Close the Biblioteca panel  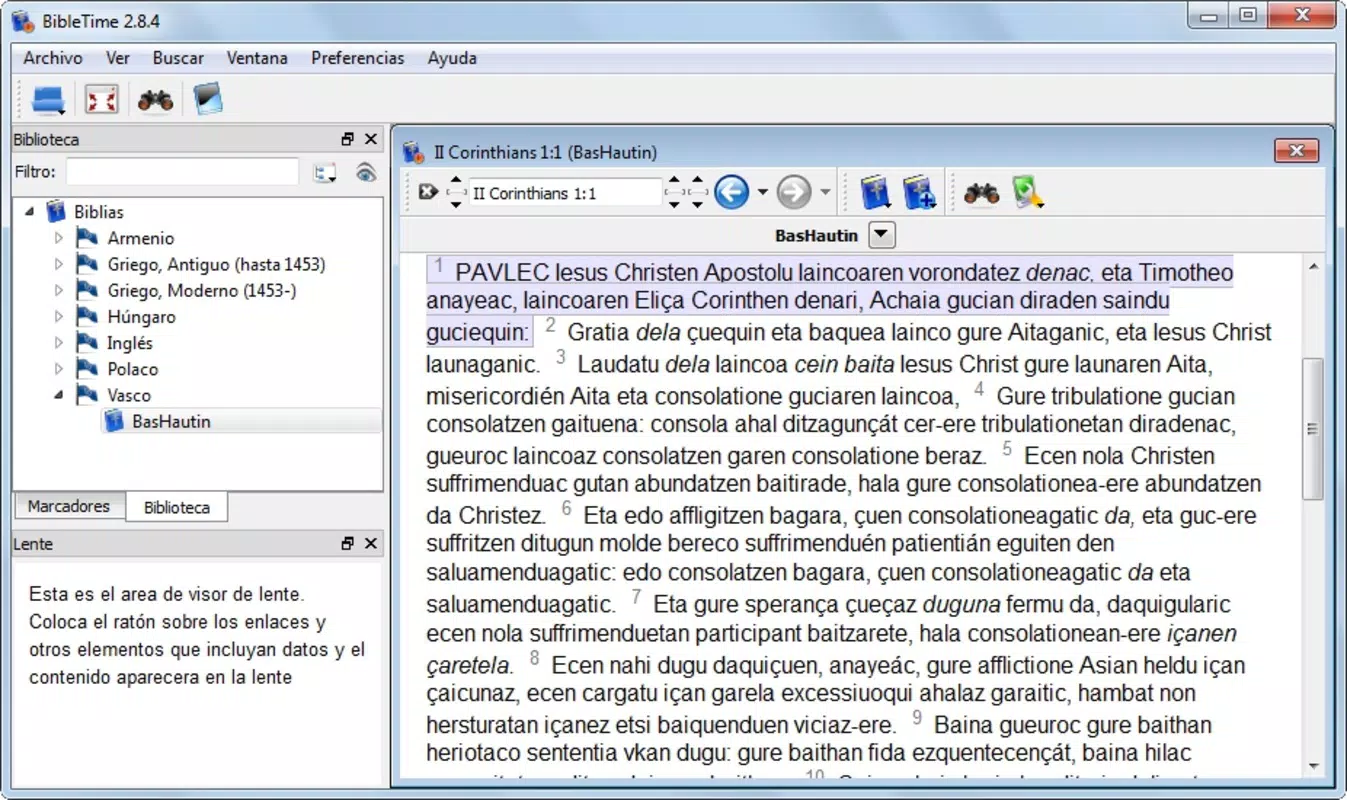pos(370,139)
